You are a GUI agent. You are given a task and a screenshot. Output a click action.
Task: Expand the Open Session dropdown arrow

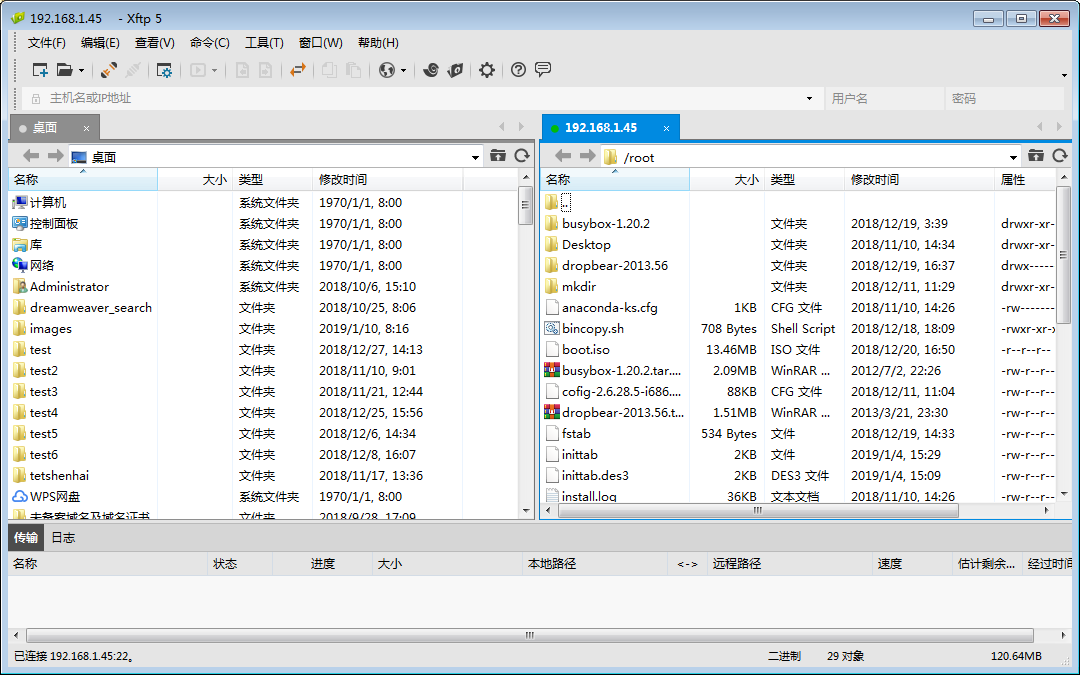81,70
